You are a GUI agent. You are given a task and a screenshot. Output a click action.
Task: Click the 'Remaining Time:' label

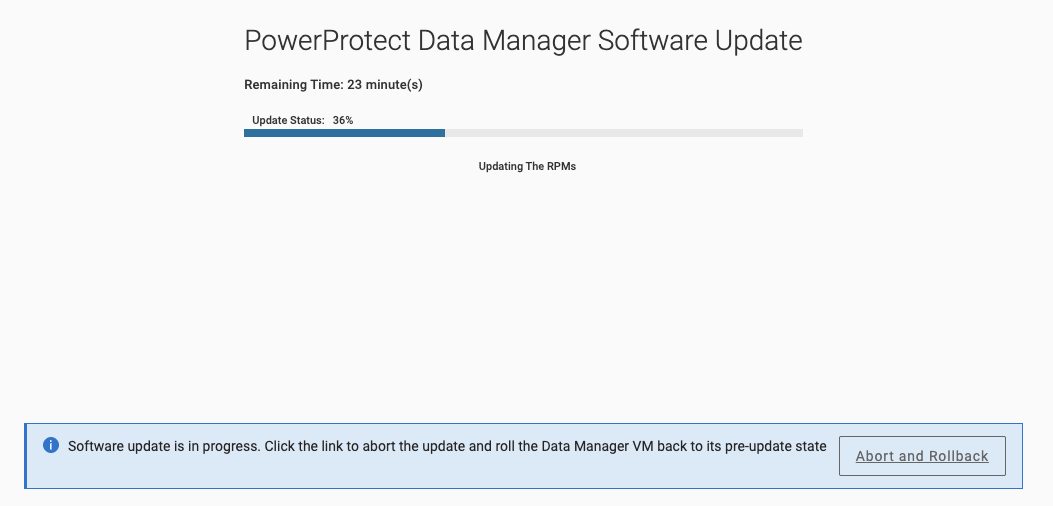(x=294, y=85)
